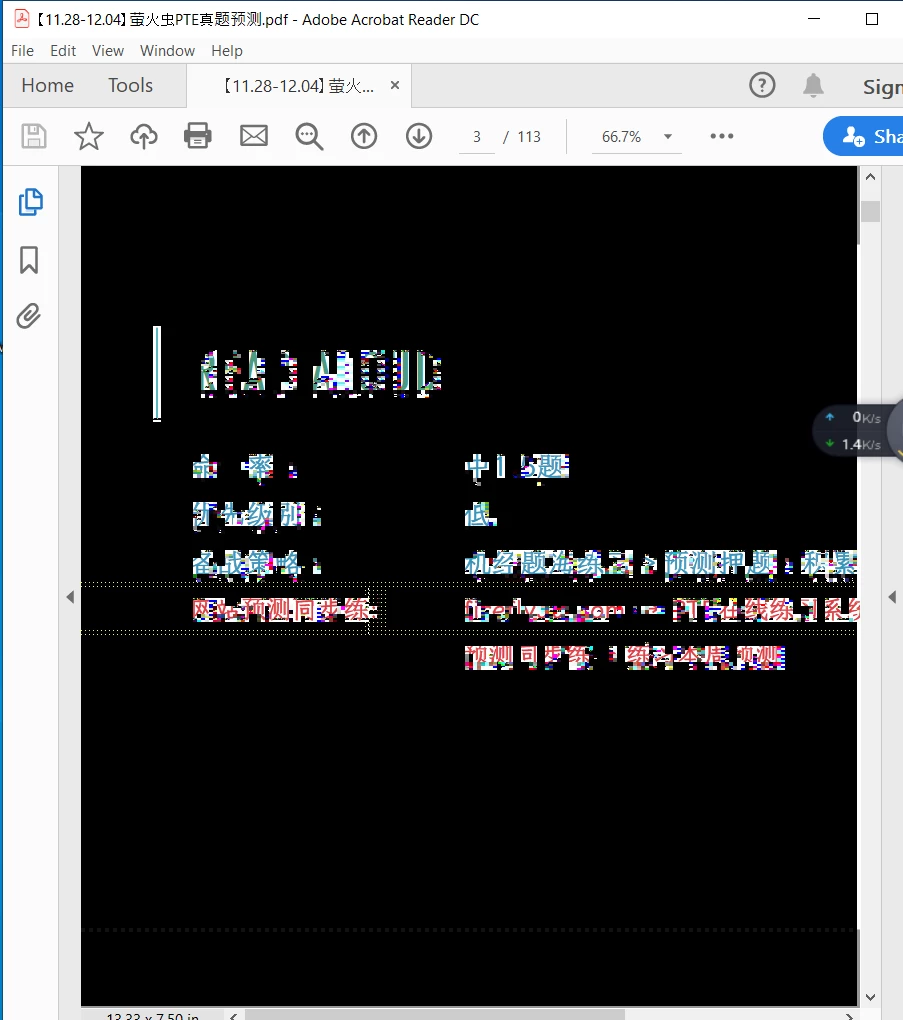Click the vertical scrollbar up arrow
This screenshot has width=903, height=1020.
click(870, 177)
